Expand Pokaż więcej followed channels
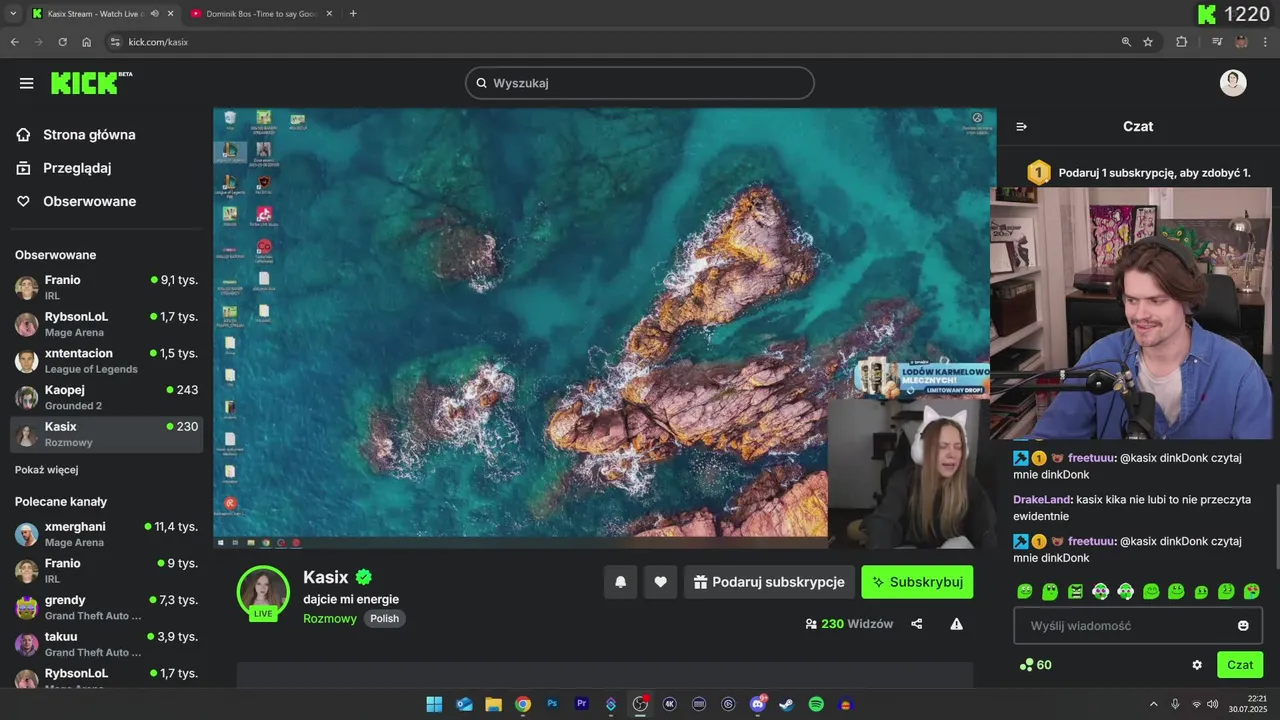 tap(46, 469)
